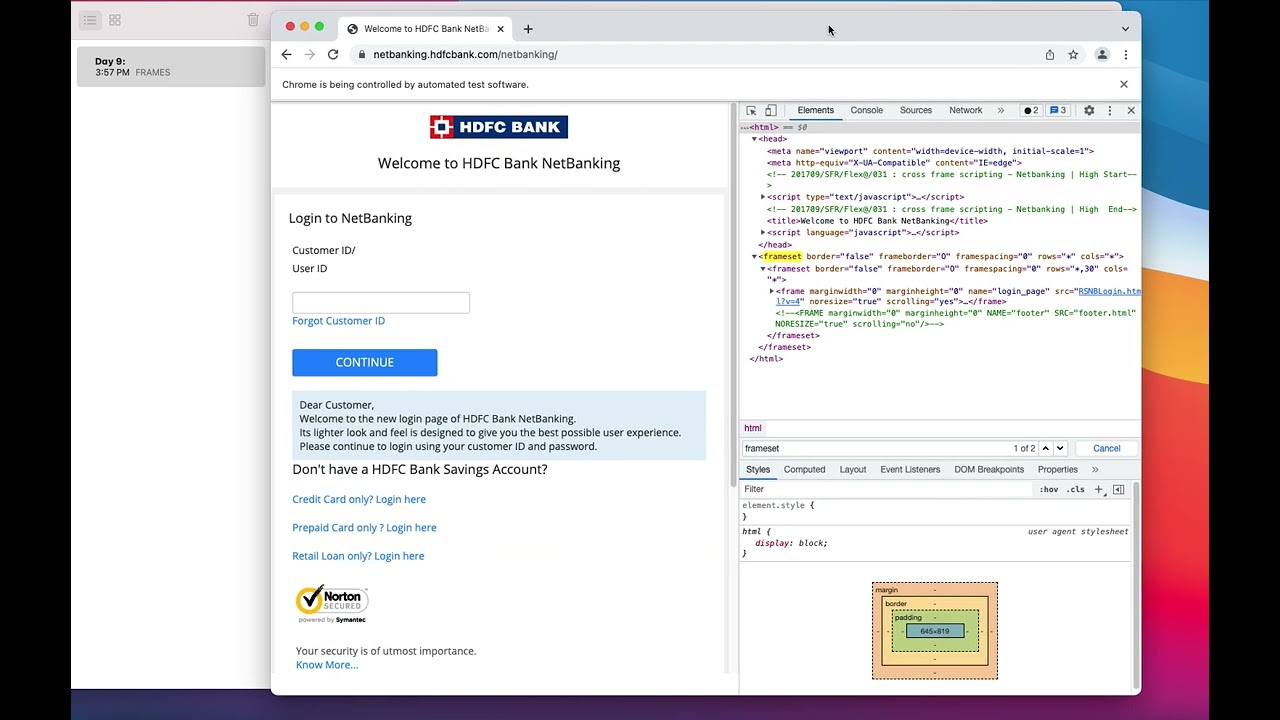This screenshot has height=720, width=1280.
Task: Cancel the DevTools element search
Action: click(1106, 449)
